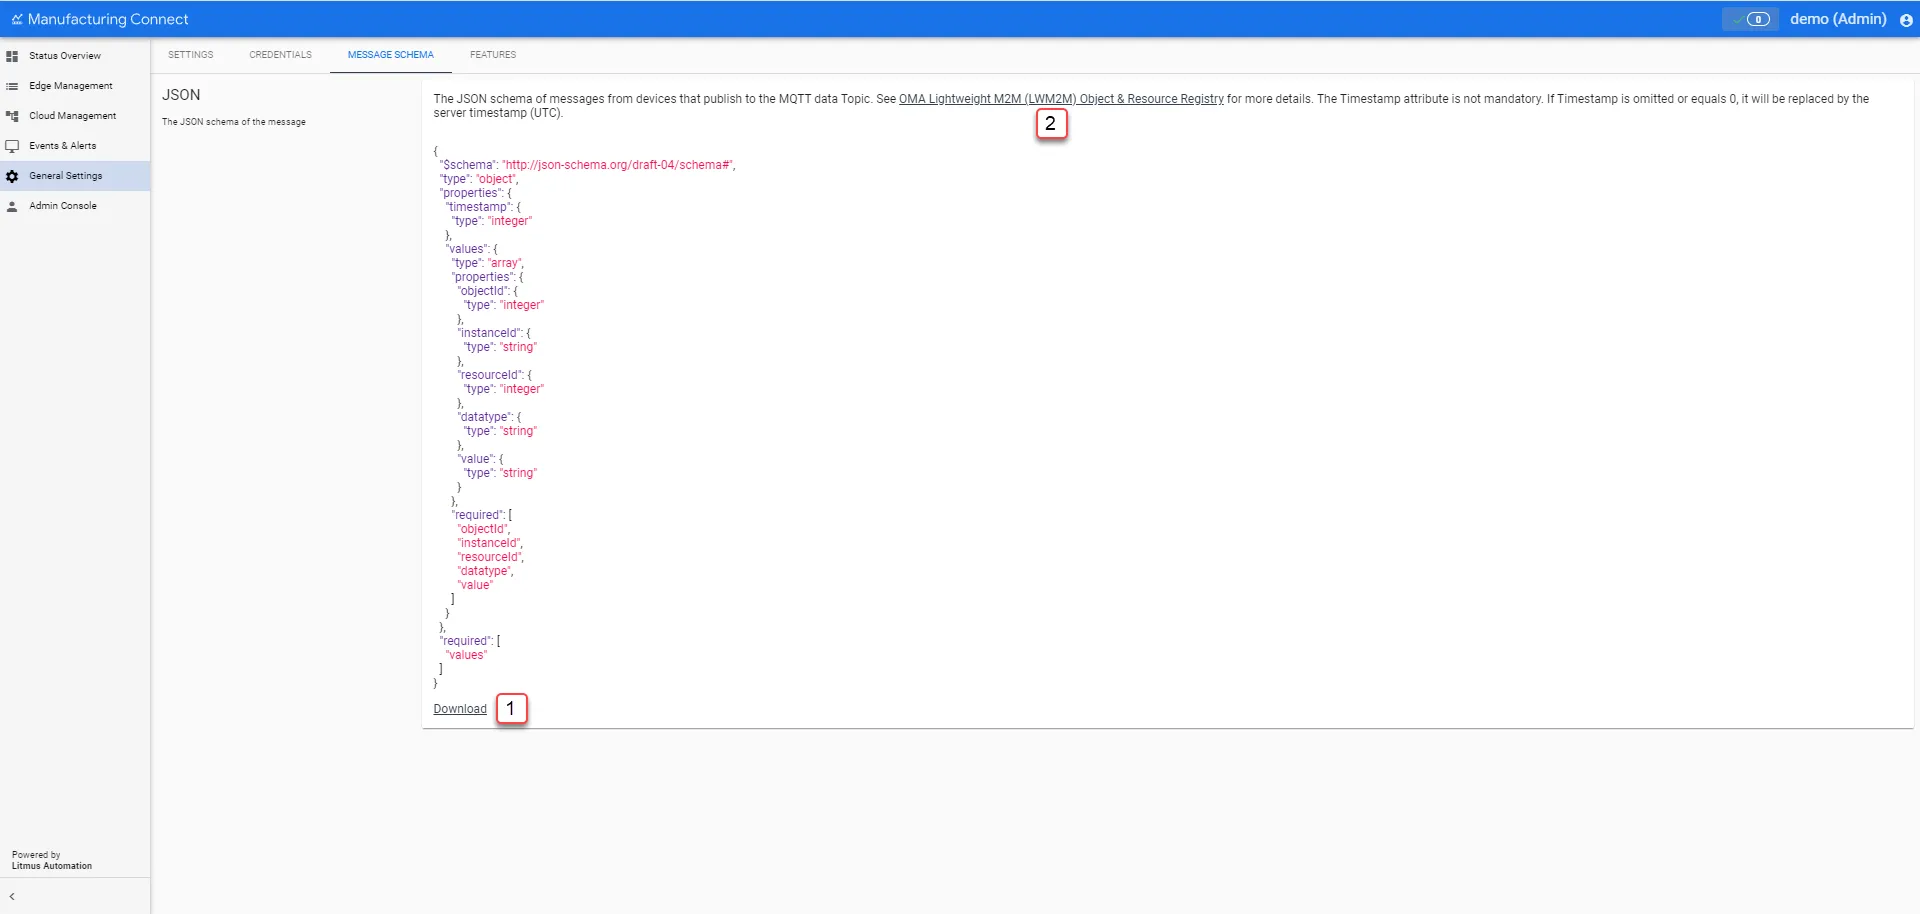This screenshot has height=914, width=1920.
Task: Click the "datatype" property definition line
Action: tap(489, 417)
